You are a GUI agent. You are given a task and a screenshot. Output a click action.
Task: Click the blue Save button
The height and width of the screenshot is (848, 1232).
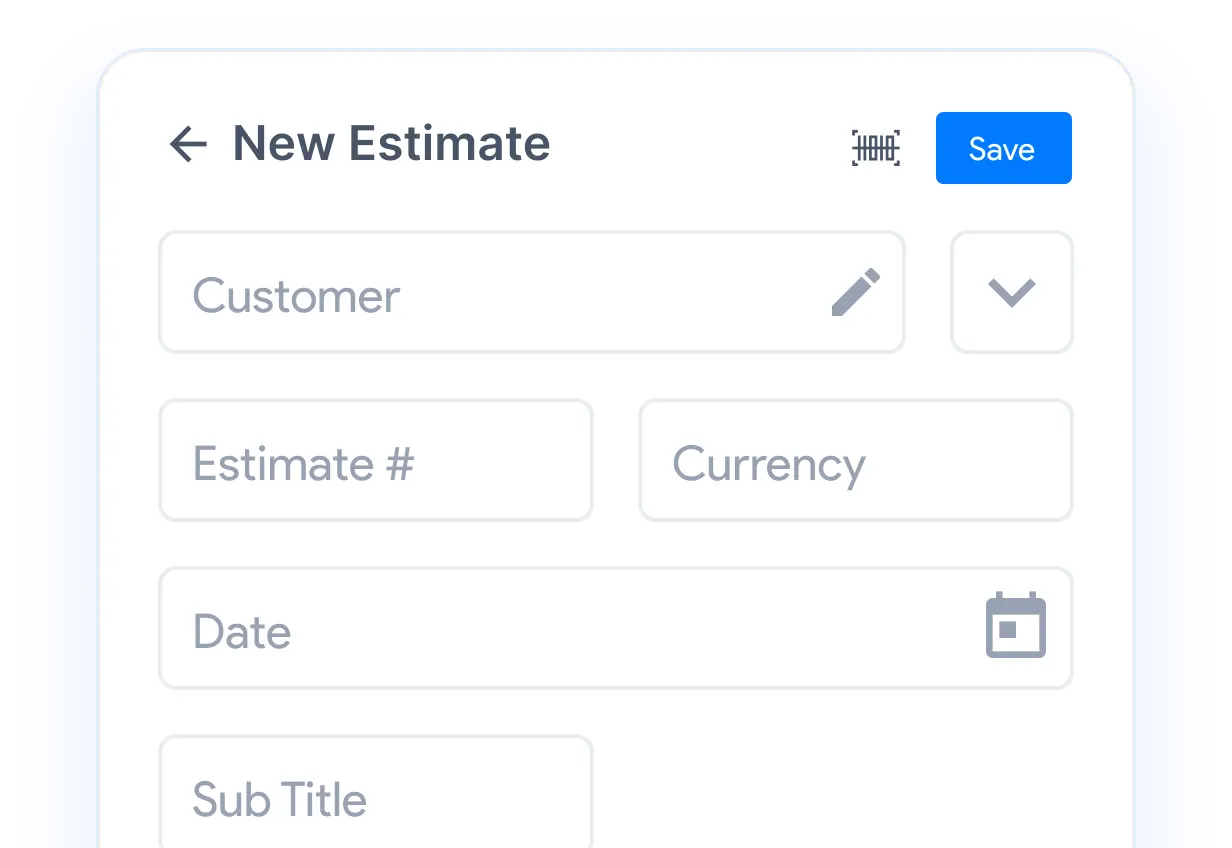click(1003, 148)
